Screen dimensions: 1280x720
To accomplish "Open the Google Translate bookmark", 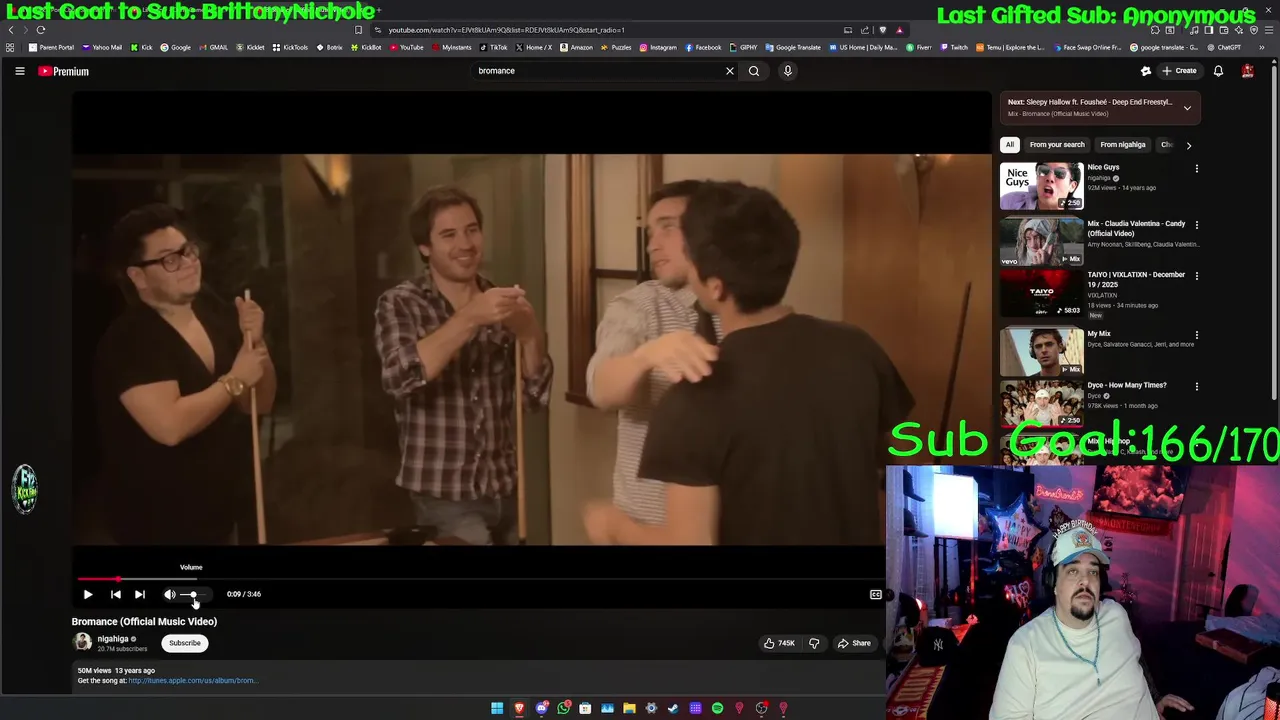I will 793,47.
